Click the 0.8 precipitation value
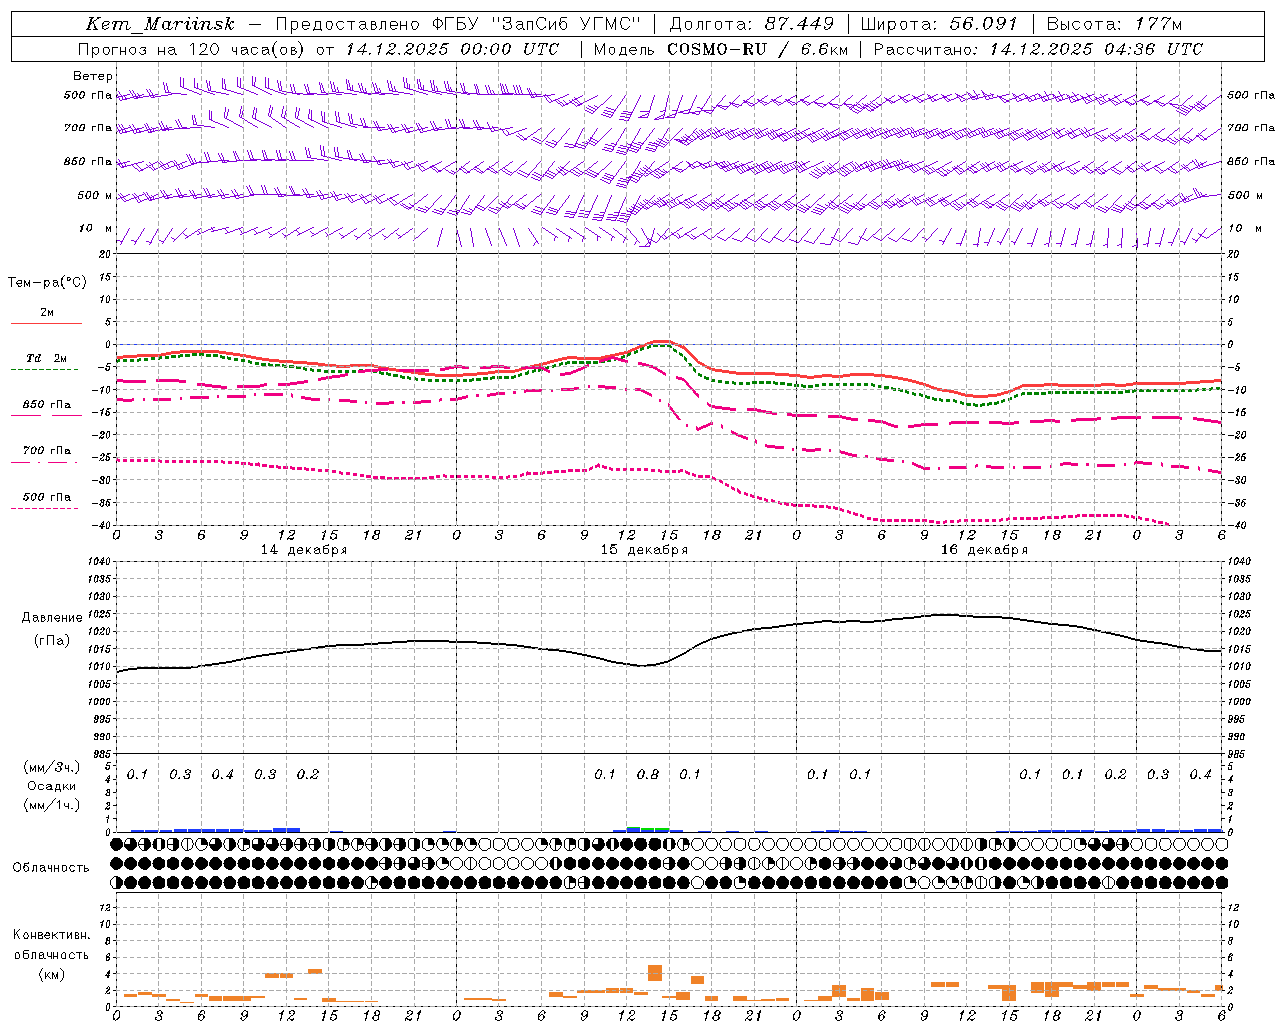The width and height of the screenshot is (1280, 1024). click(x=648, y=774)
